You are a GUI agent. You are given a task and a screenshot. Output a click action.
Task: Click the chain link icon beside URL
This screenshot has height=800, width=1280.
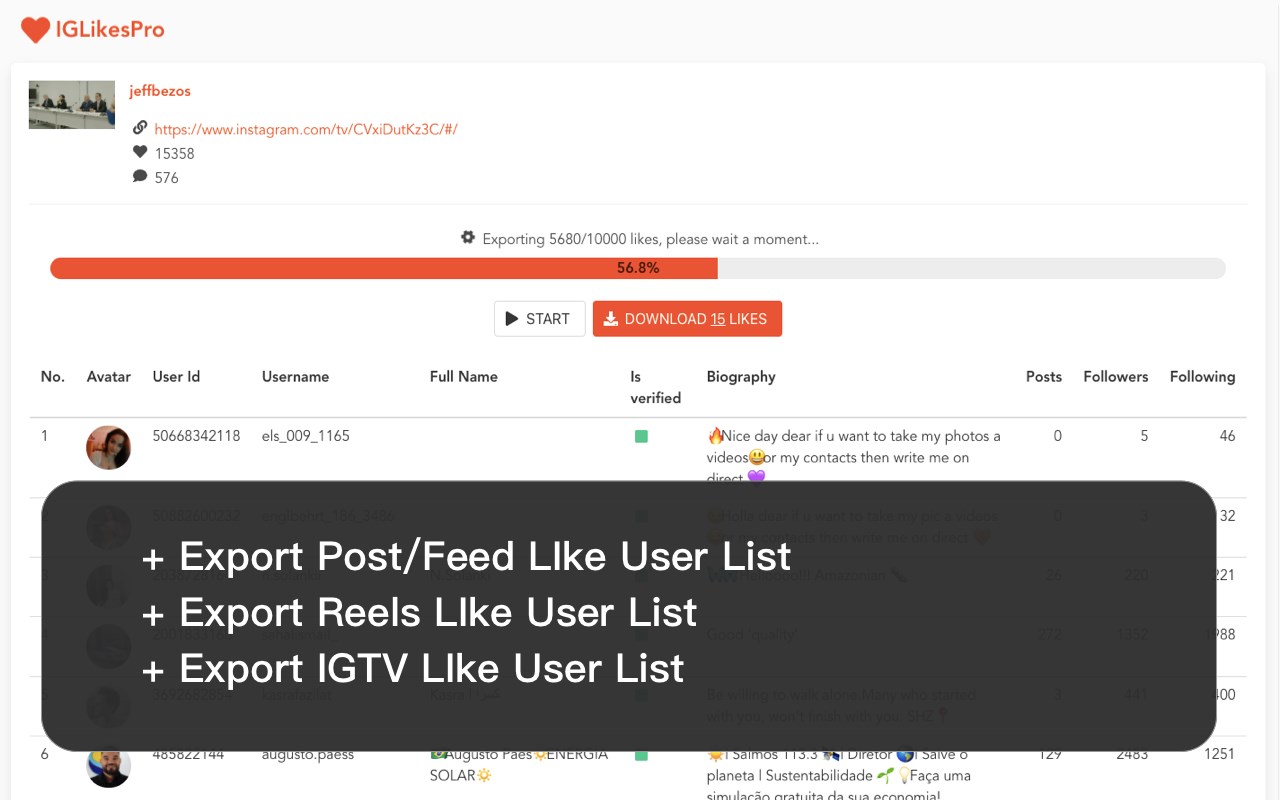coord(140,128)
